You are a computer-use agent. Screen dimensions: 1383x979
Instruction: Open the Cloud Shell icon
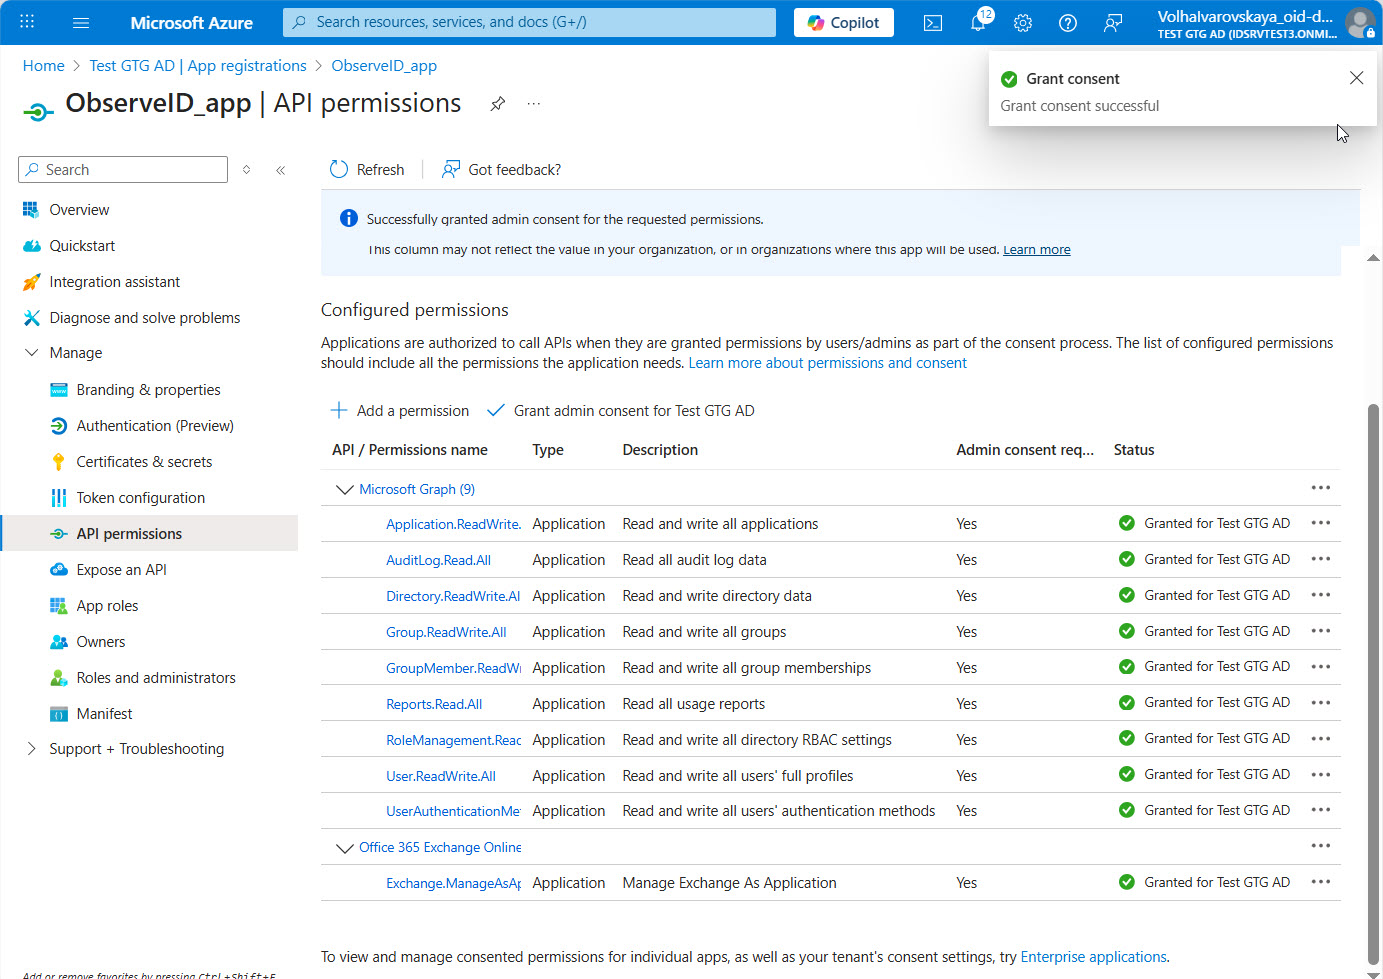(x=932, y=23)
